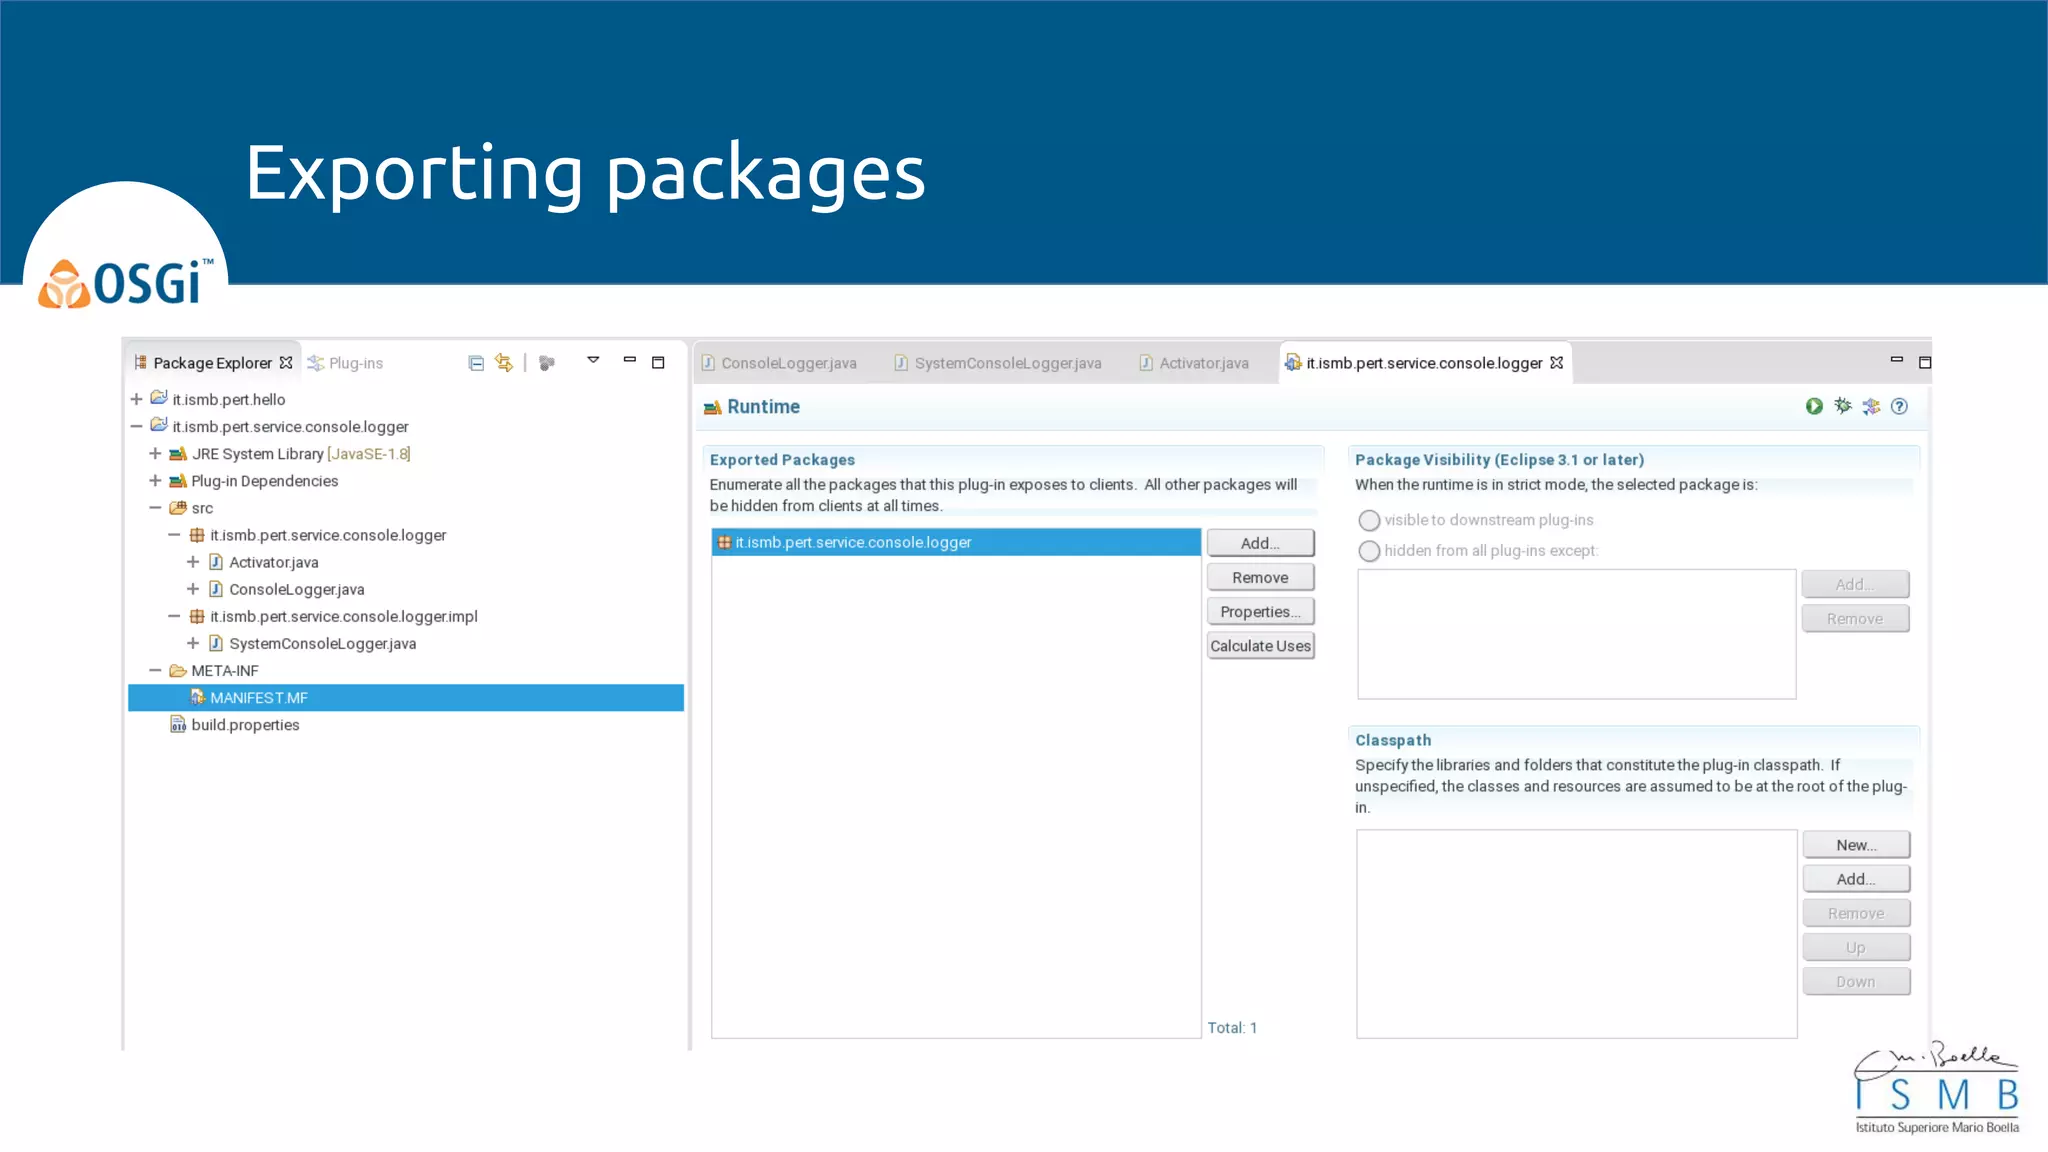
Task: Open the Activator.java editor tab
Action: tap(1194, 363)
